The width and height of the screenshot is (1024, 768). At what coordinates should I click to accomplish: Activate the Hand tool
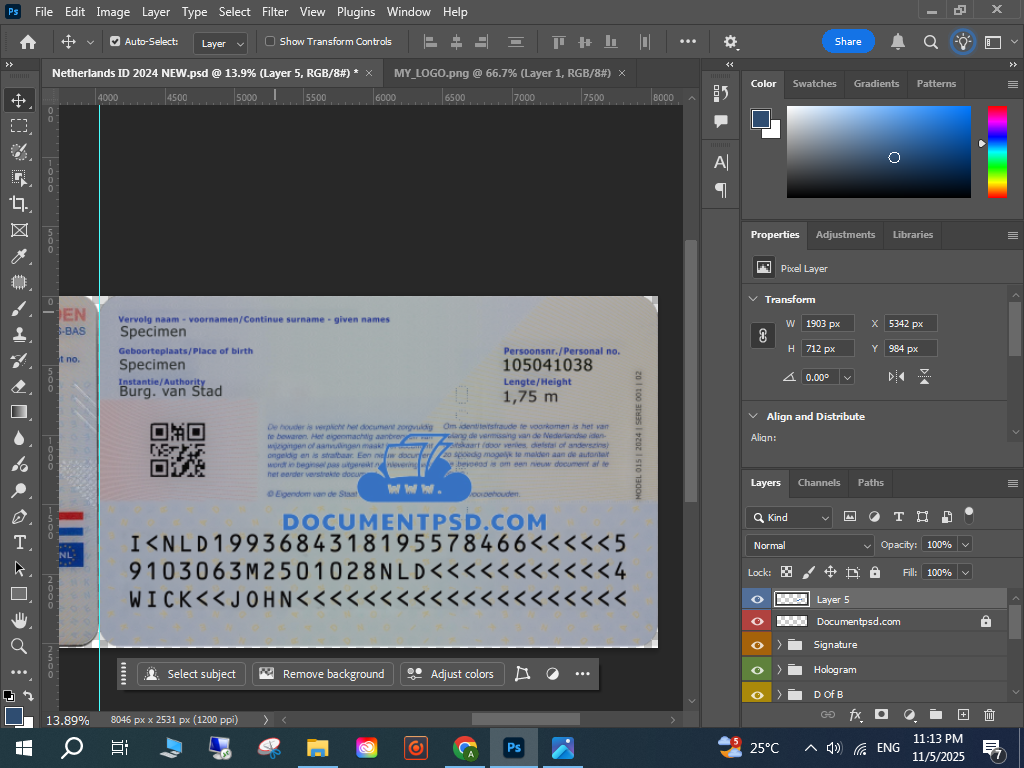pos(19,620)
